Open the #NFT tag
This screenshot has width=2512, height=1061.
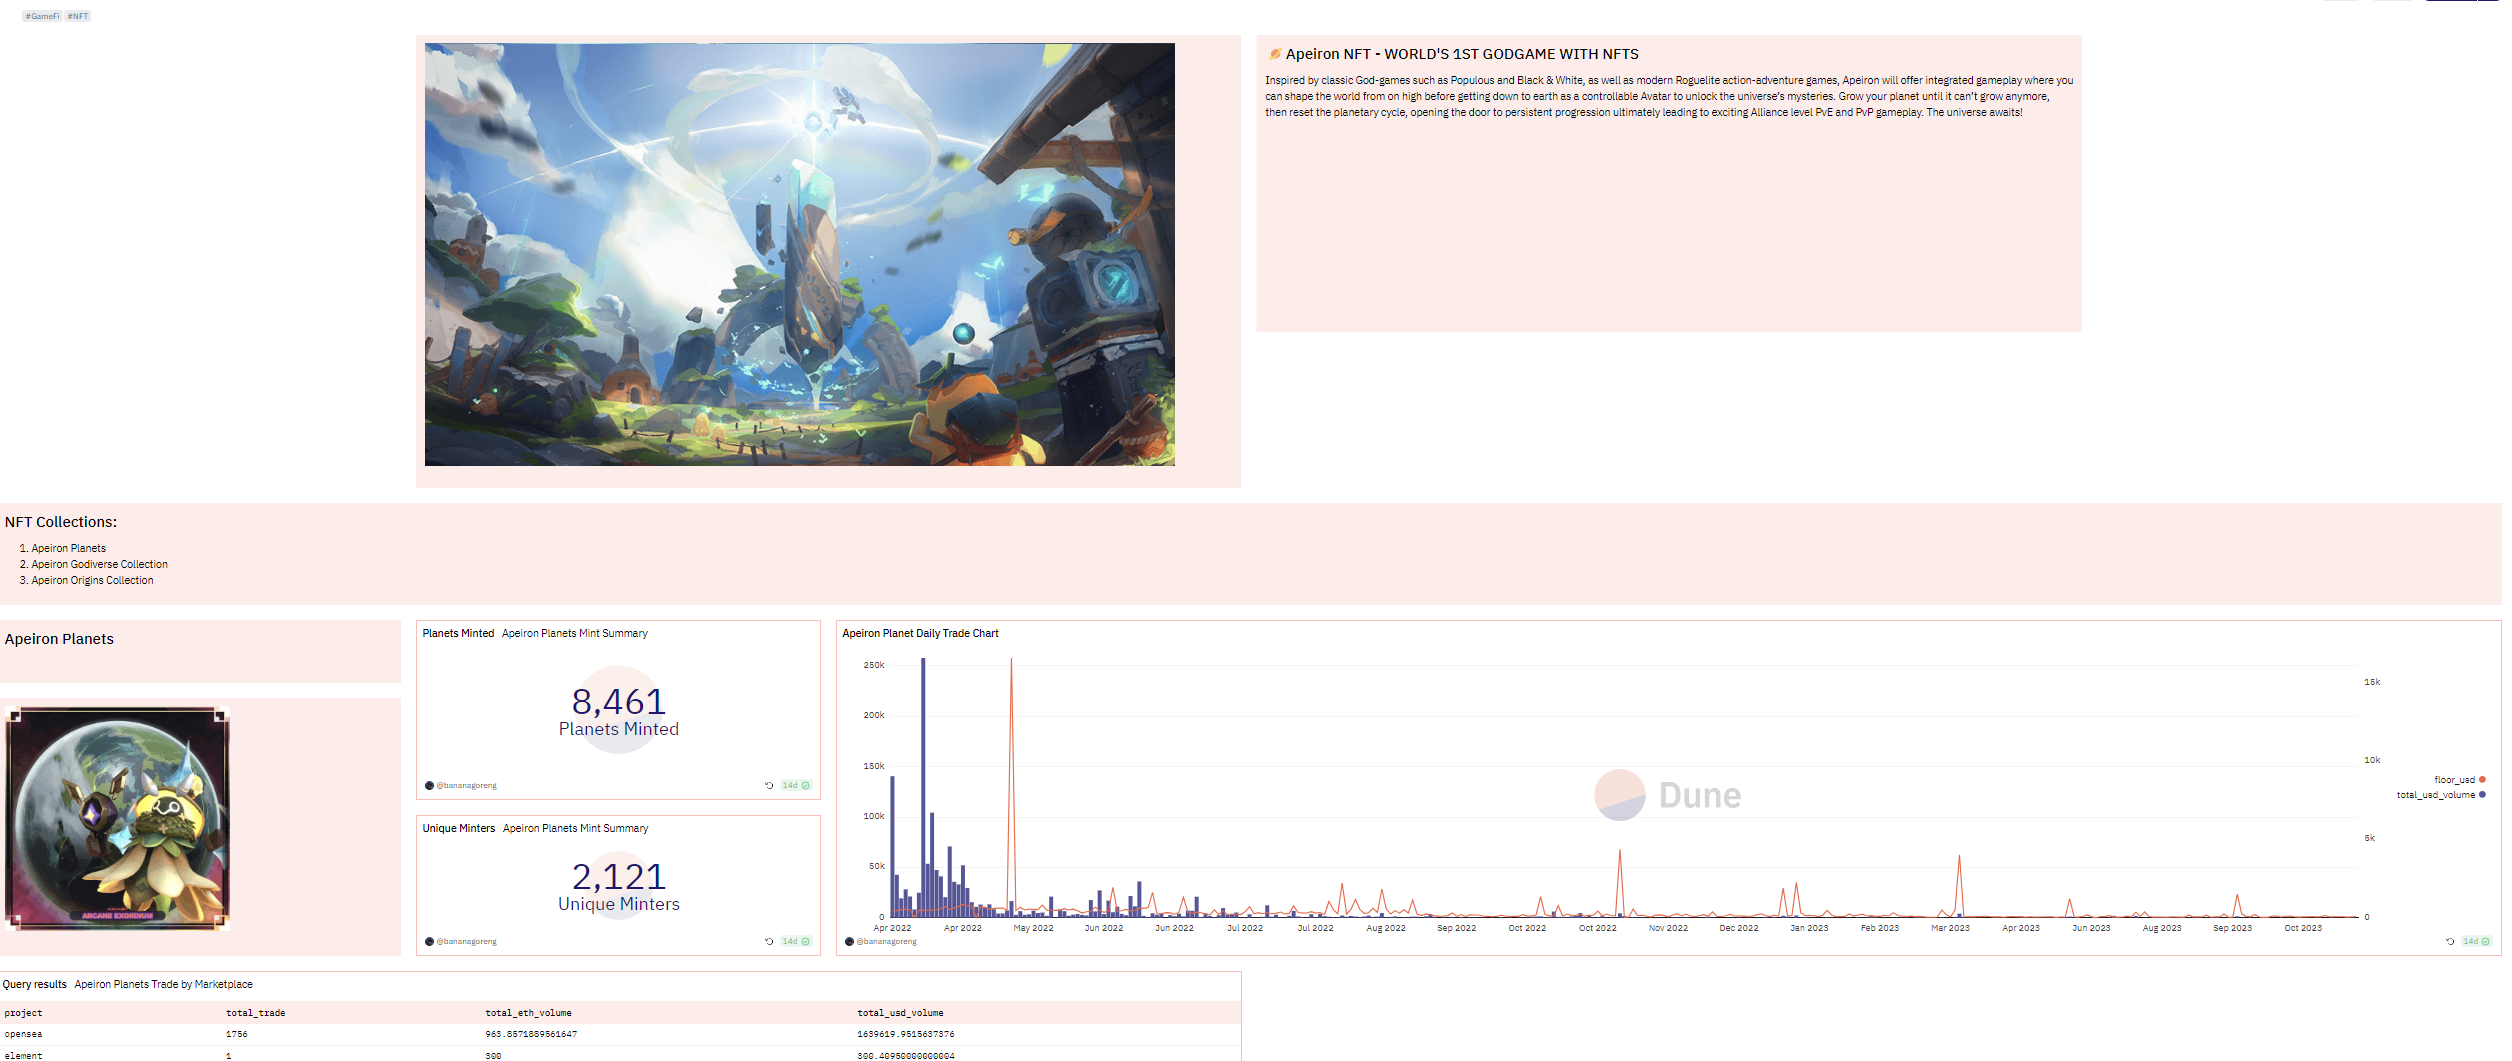point(78,16)
